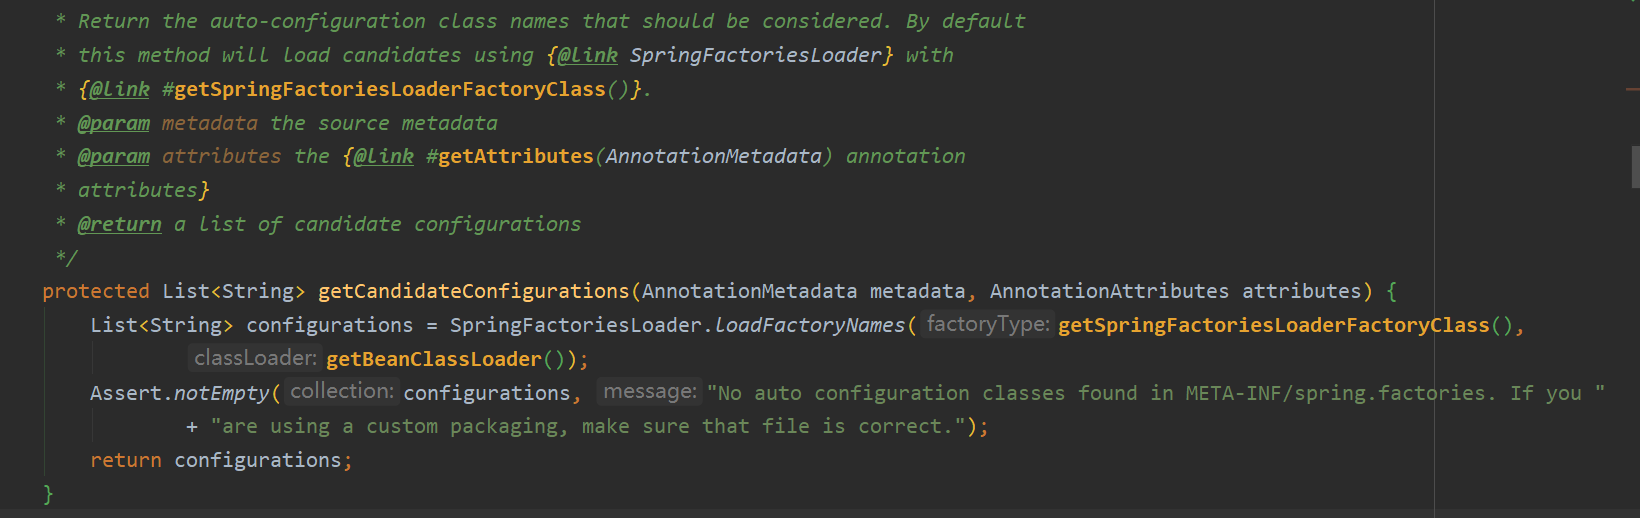The height and width of the screenshot is (518, 1640).
Task: Click the loadFactoryNames static method call
Action: point(810,325)
